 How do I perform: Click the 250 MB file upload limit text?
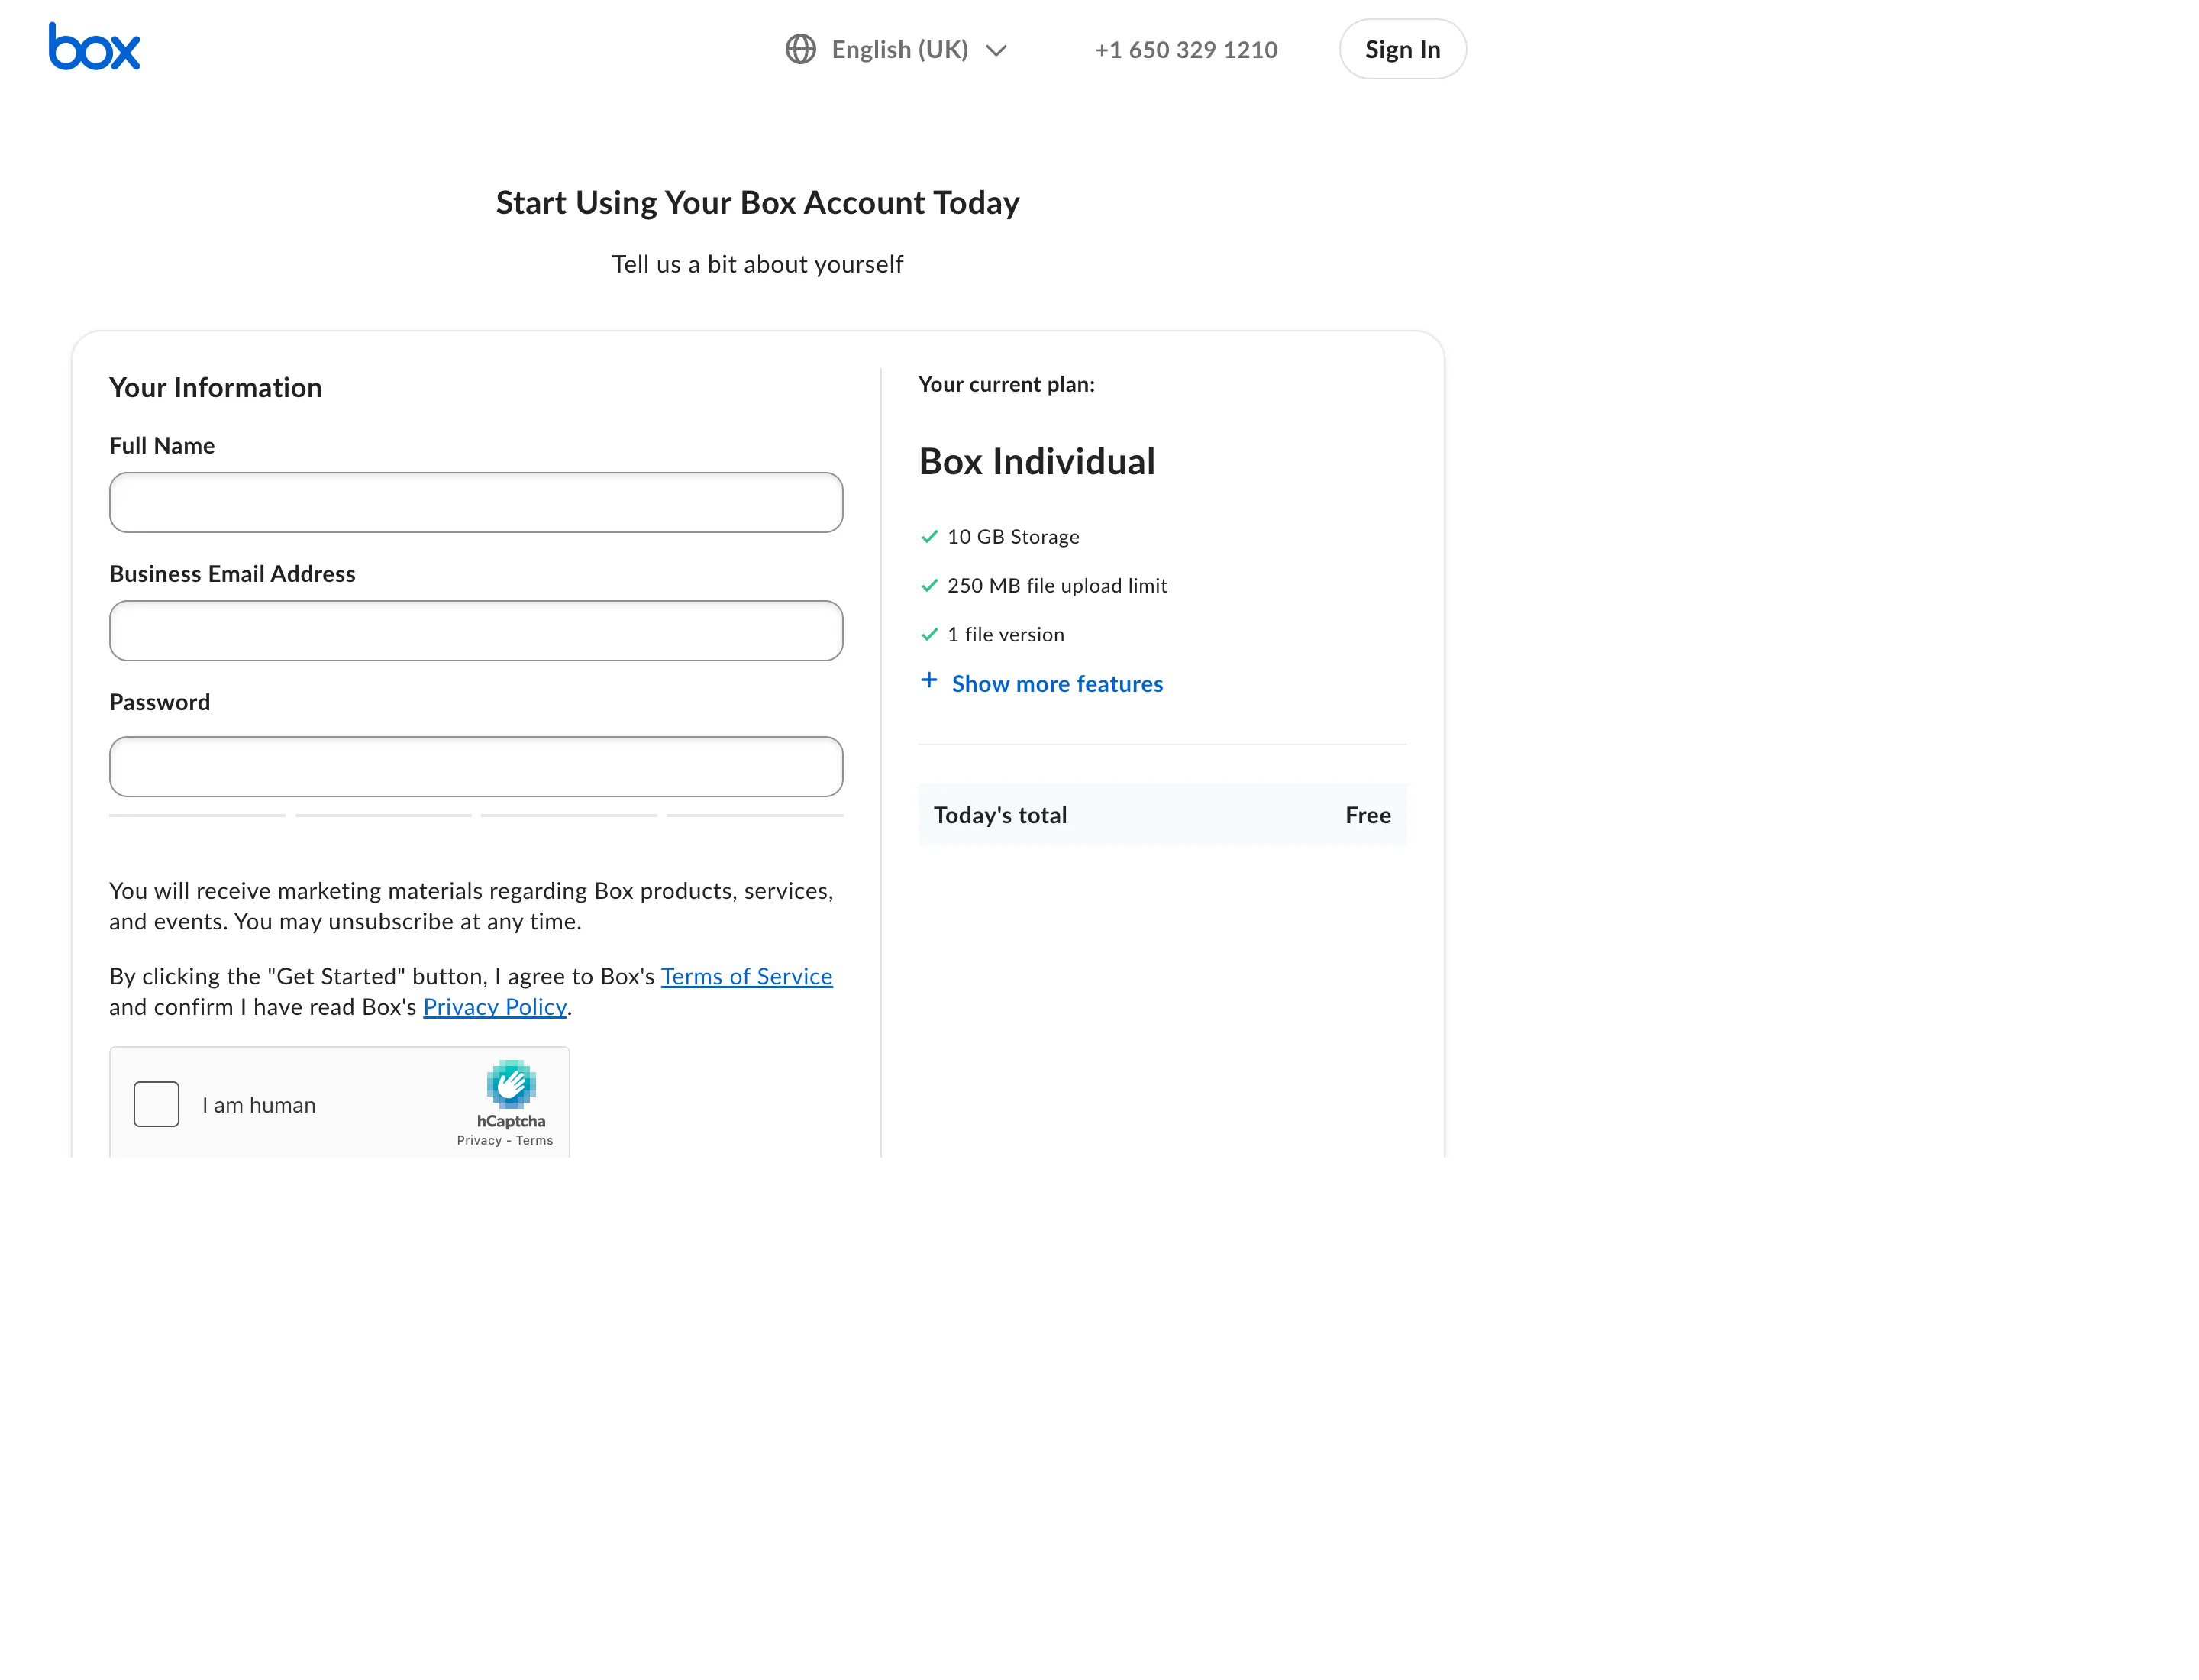click(1057, 585)
